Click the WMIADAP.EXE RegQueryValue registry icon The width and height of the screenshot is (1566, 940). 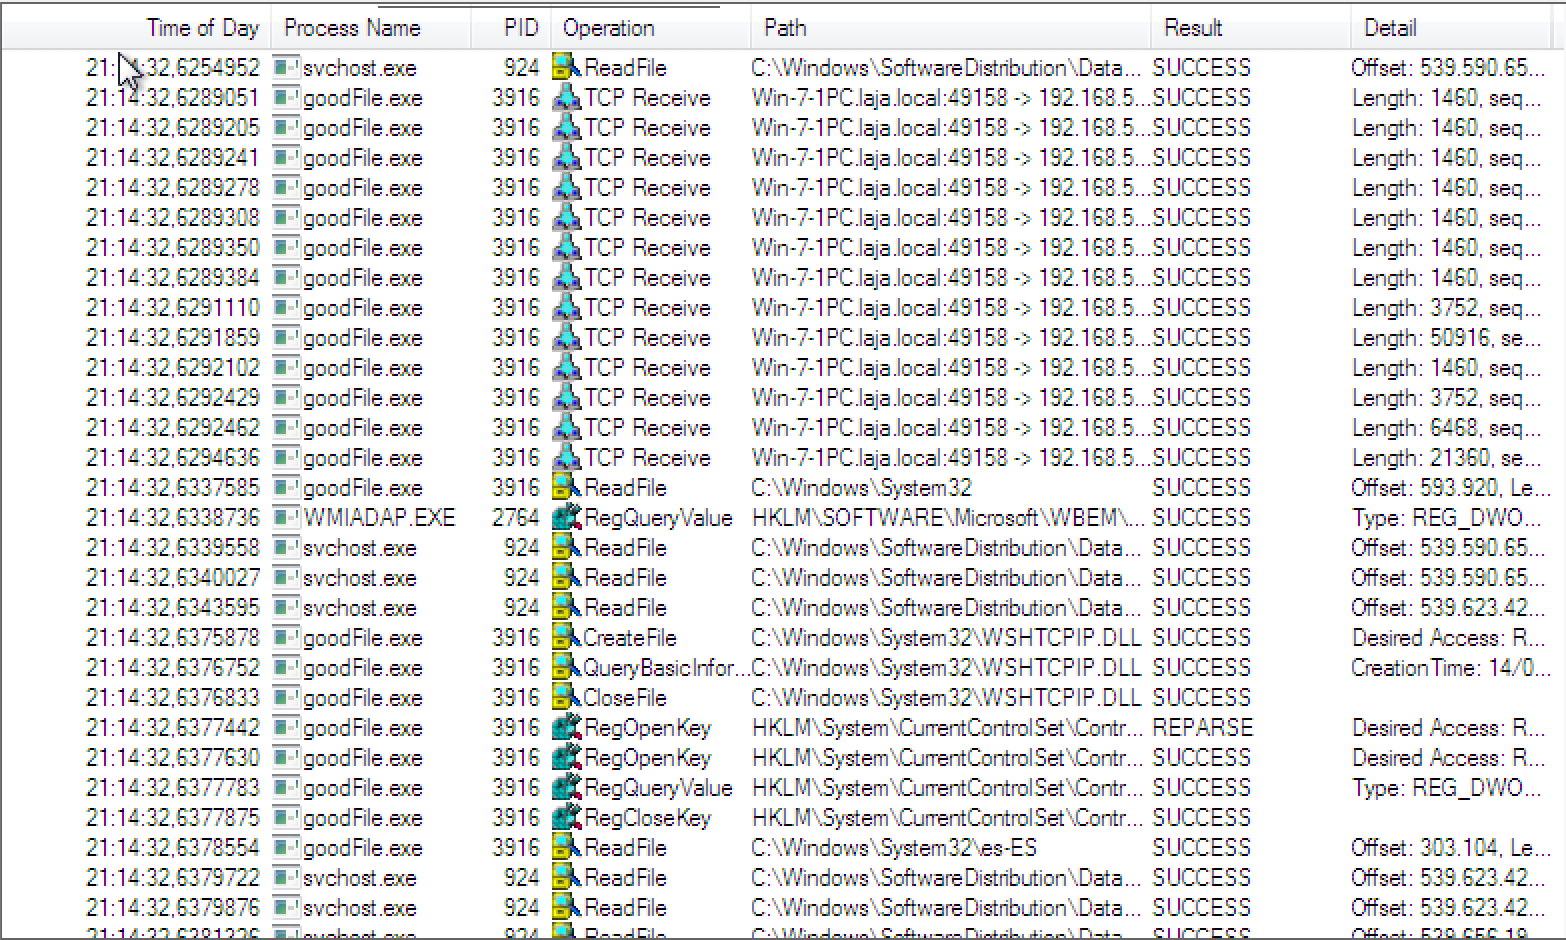pos(567,518)
